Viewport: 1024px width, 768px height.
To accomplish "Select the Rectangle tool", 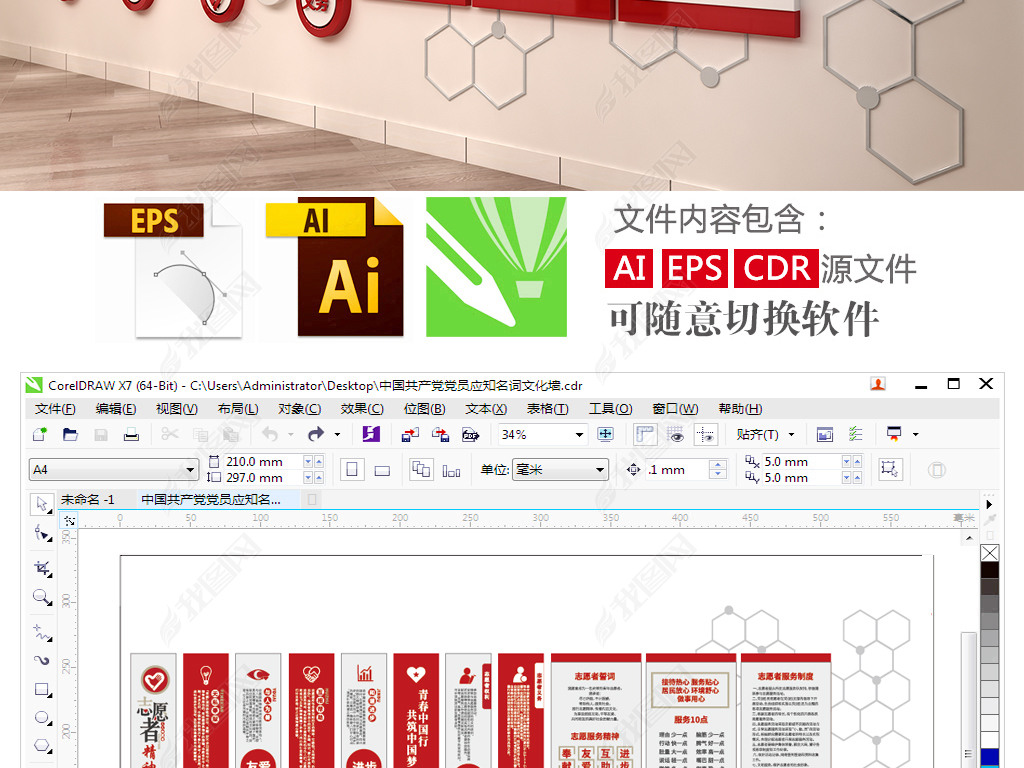I will pos(41,689).
